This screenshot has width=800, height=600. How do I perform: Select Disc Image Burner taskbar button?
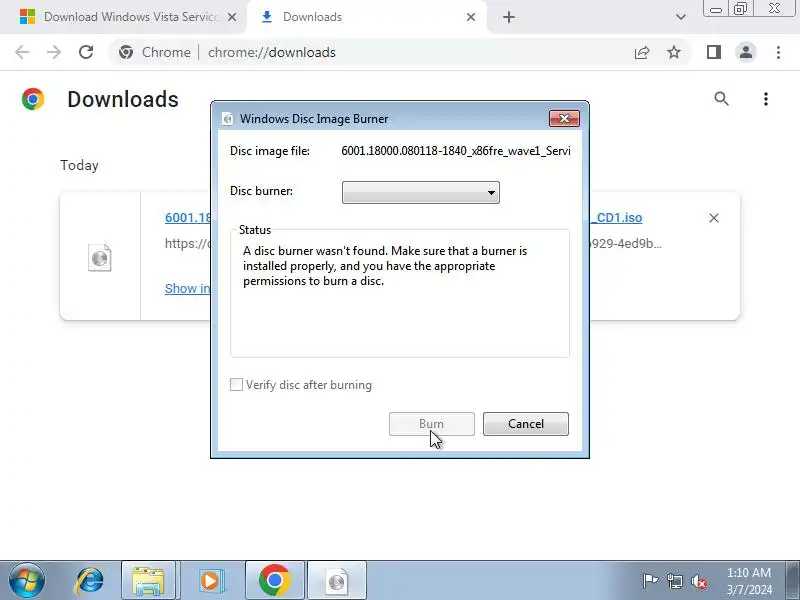337,581
